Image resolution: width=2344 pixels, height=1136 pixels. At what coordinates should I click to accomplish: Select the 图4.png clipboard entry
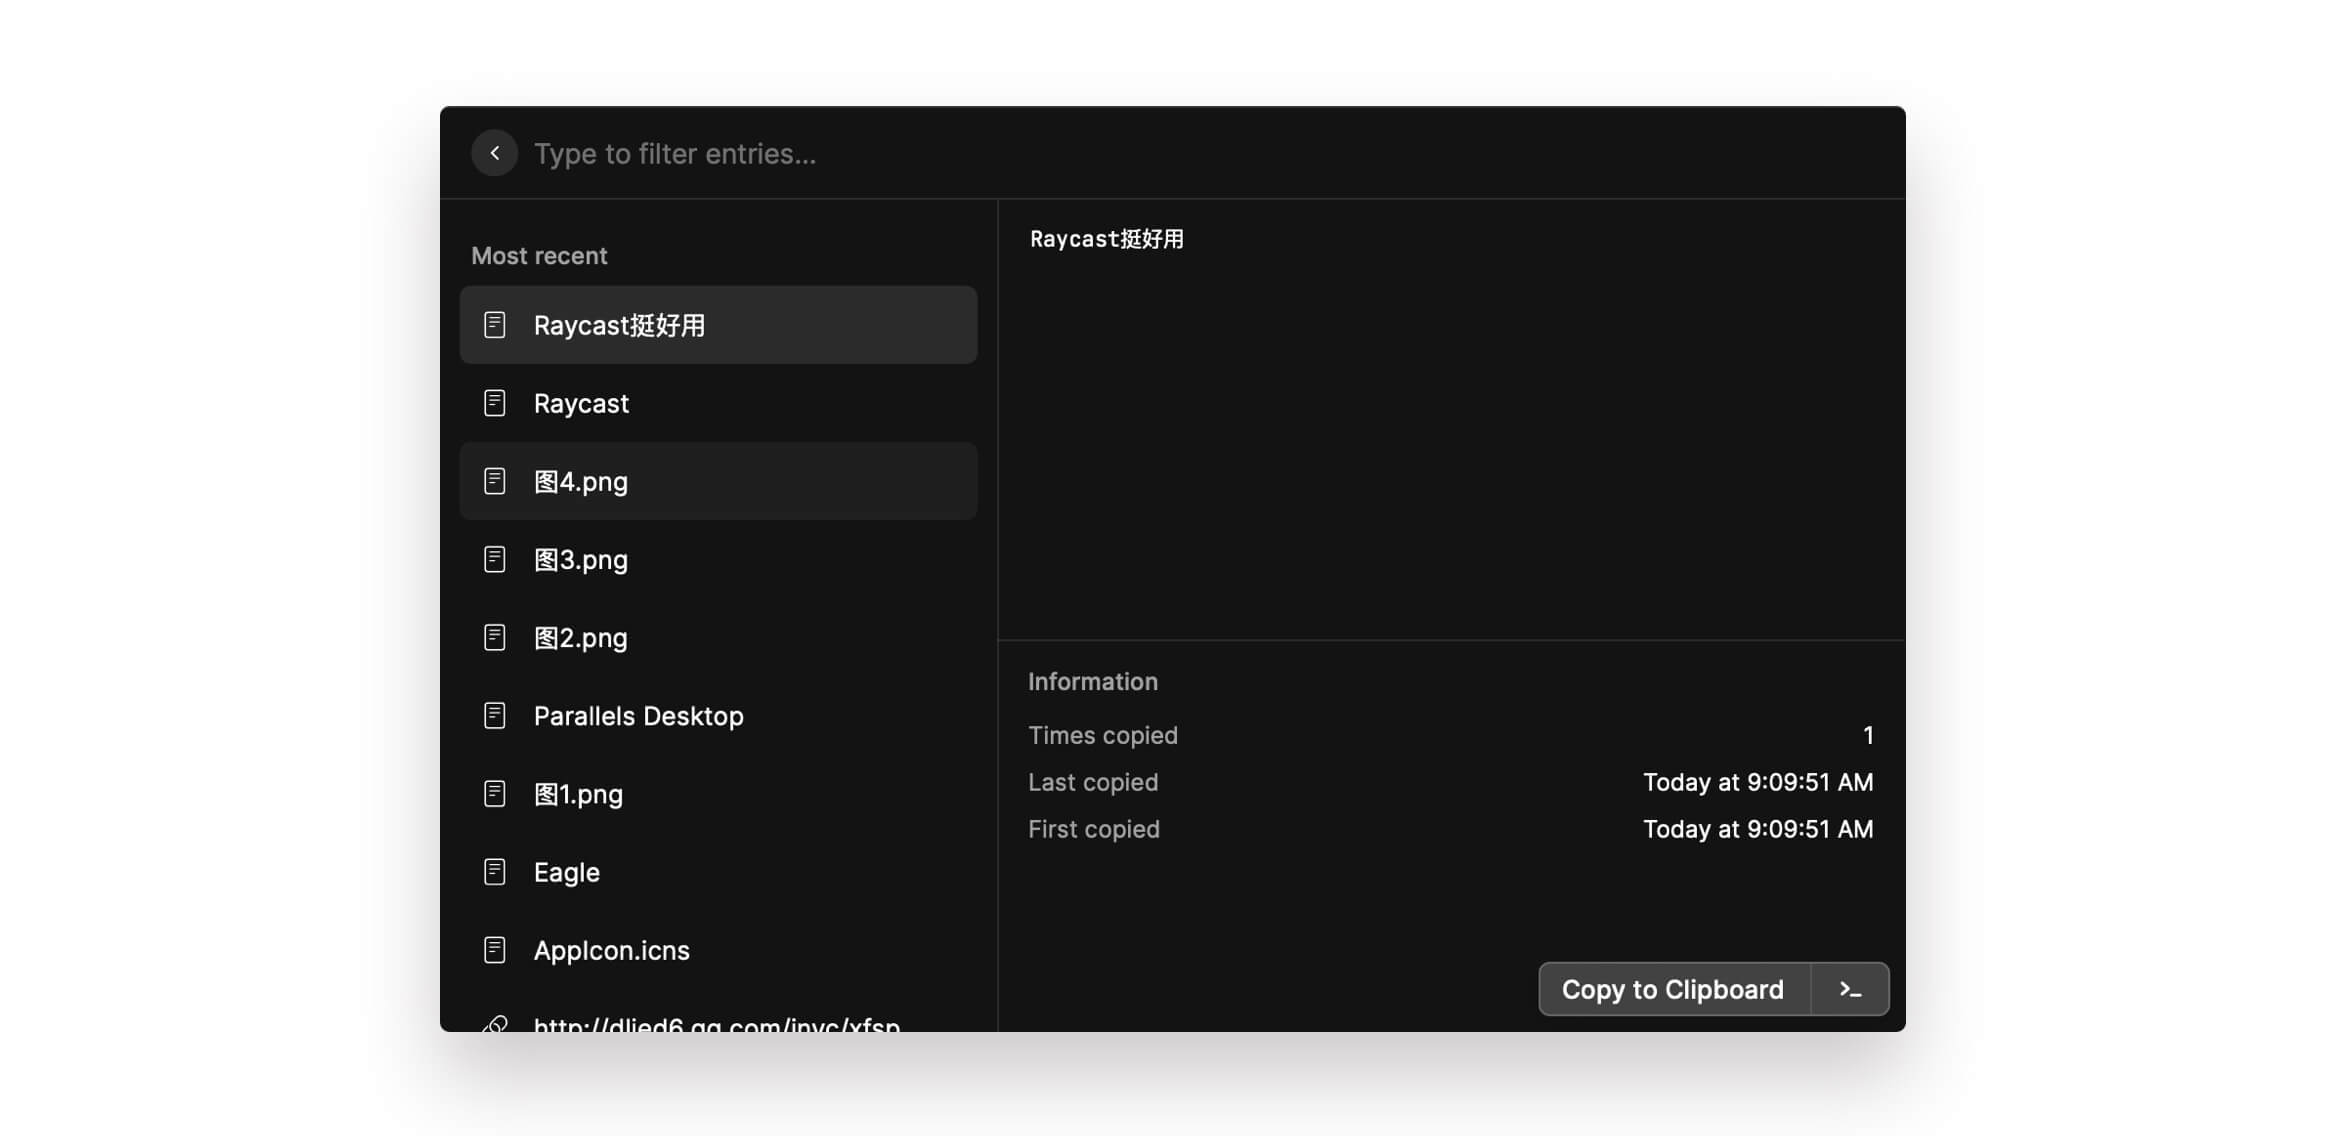718,481
